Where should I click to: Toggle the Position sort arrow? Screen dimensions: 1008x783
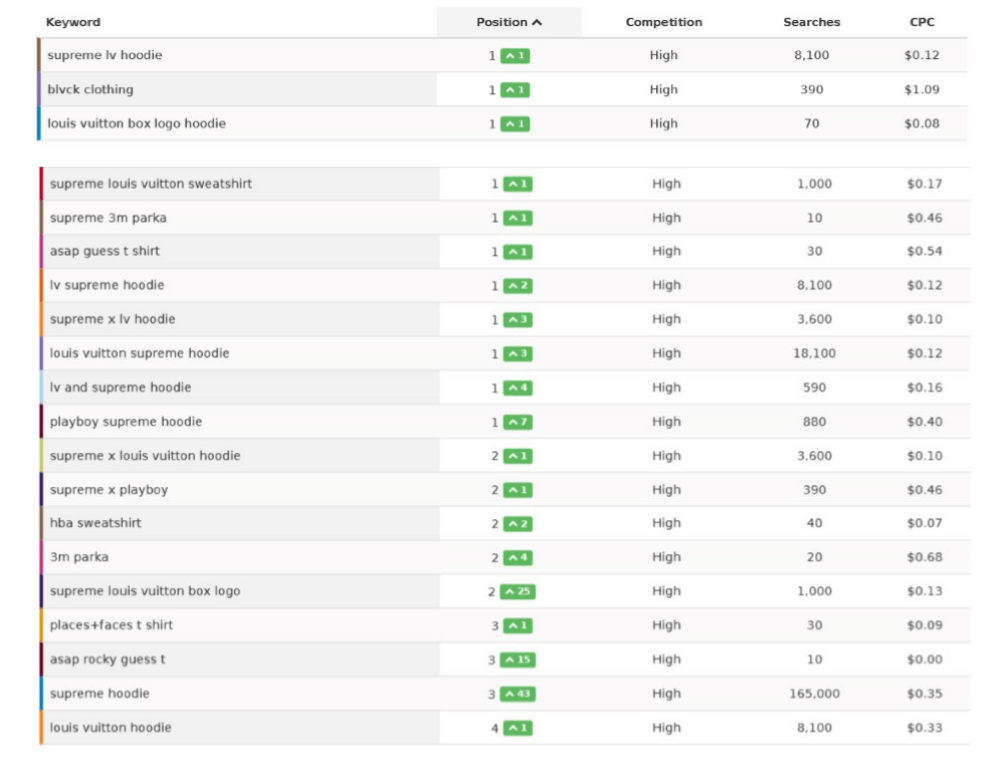[537, 22]
